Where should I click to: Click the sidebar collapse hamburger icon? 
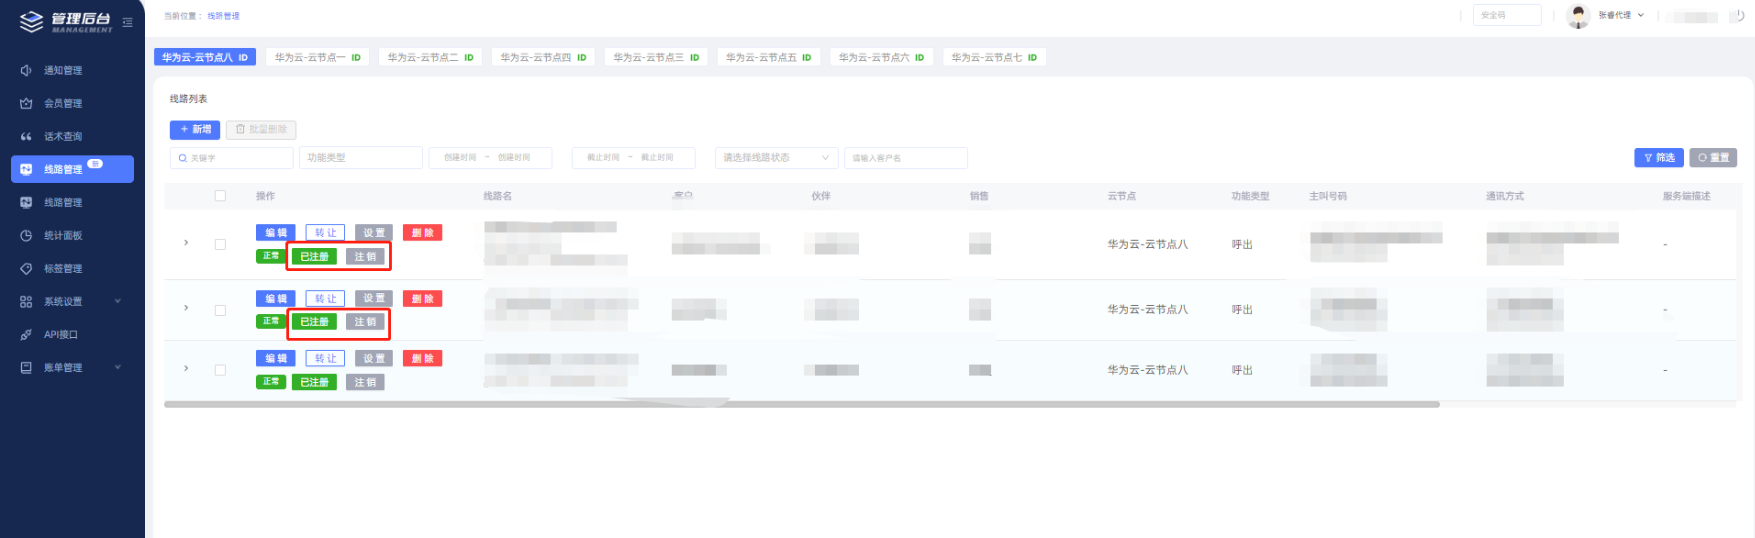click(127, 22)
